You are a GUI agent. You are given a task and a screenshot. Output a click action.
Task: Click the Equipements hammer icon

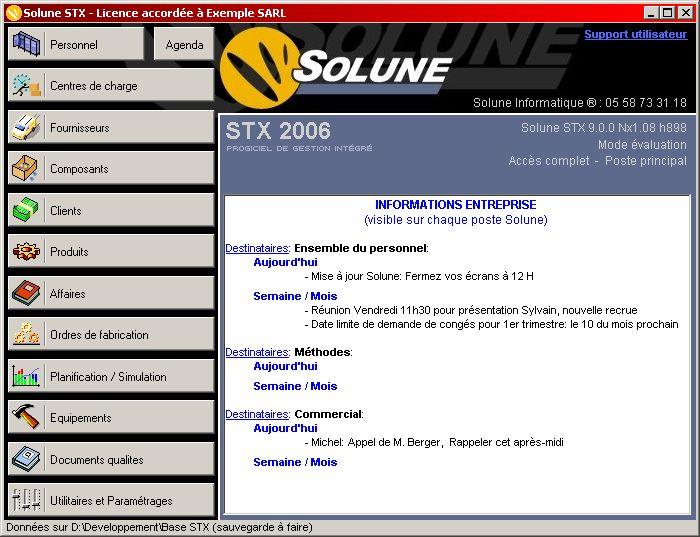[26, 417]
